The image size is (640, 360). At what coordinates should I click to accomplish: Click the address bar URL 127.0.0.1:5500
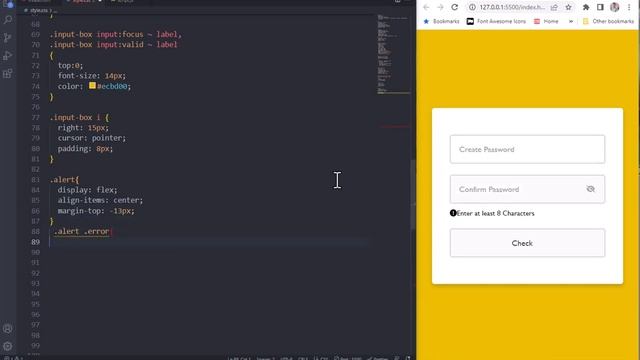tap(512, 7)
